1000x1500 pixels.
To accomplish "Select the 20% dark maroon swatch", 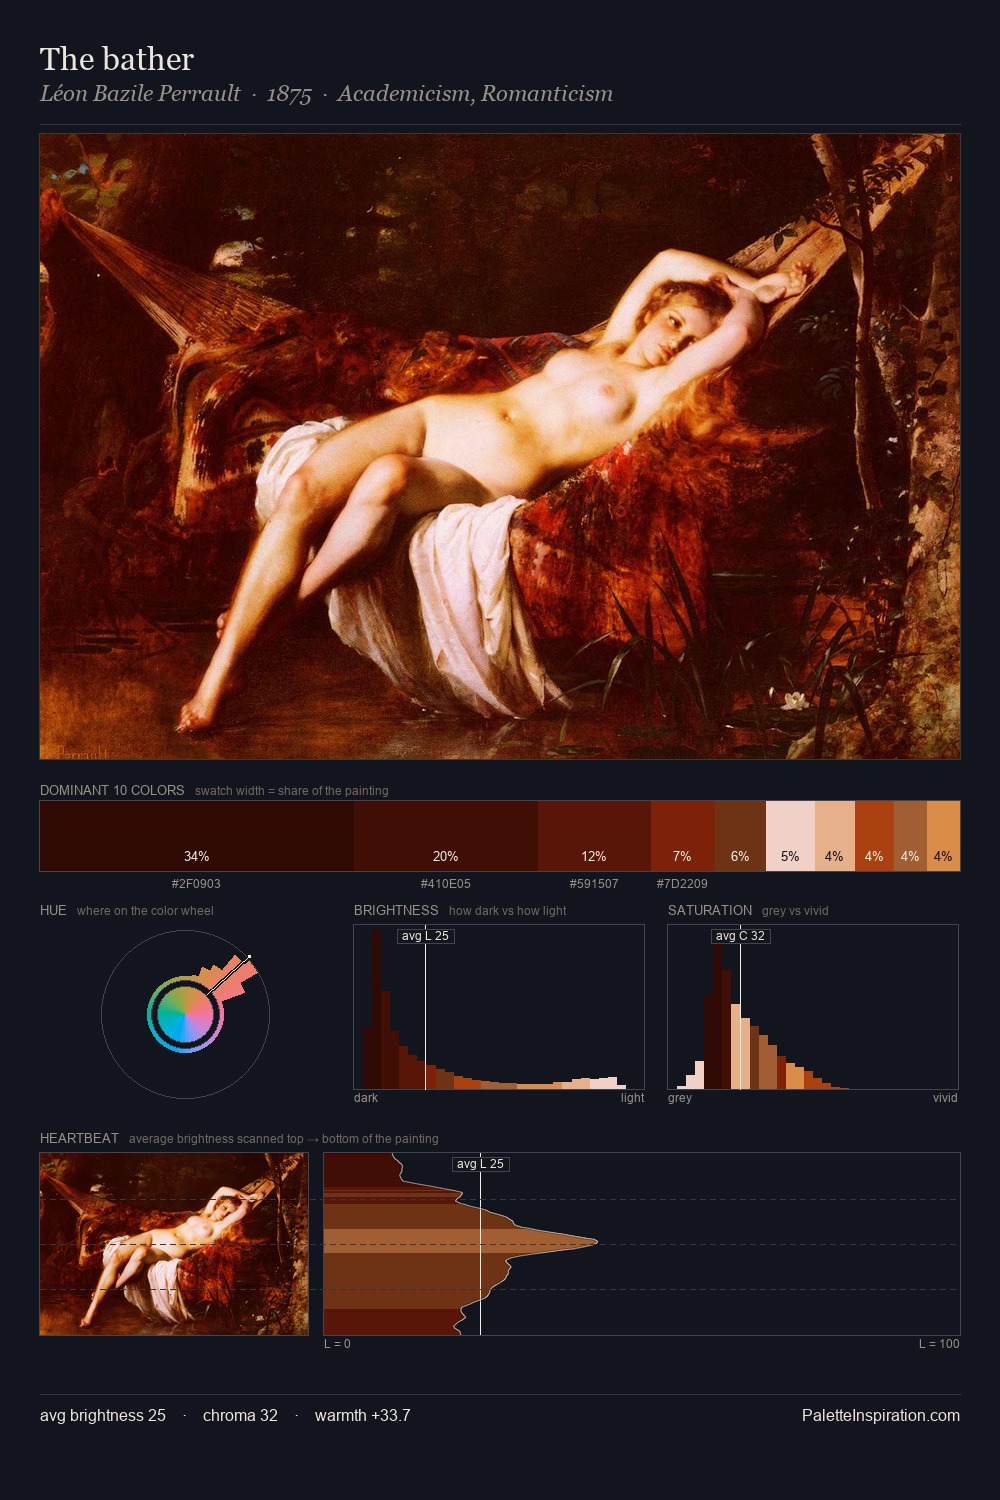I will pyautogui.click(x=446, y=836).
